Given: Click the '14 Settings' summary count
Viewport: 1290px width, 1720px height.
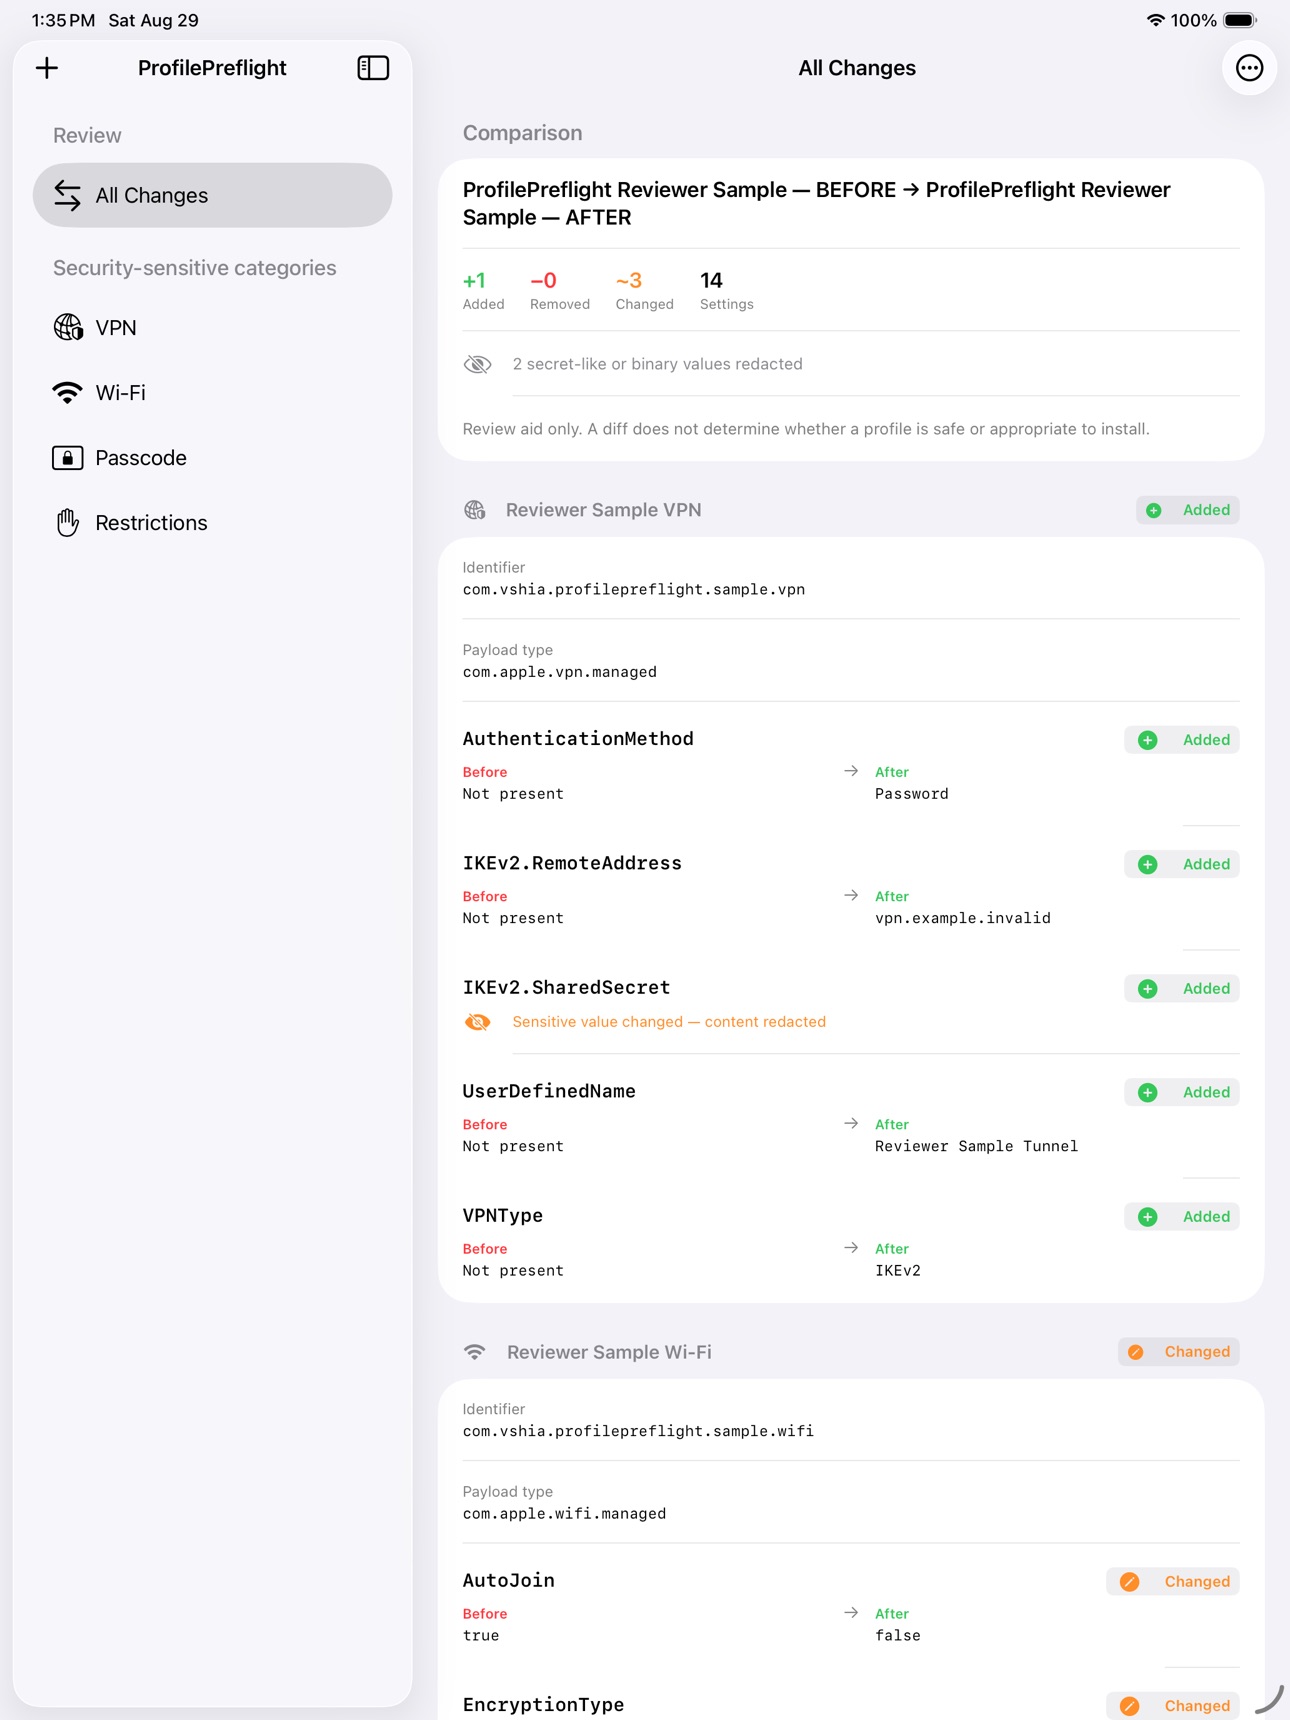Looking at the screenshot, I should (727, 291).
